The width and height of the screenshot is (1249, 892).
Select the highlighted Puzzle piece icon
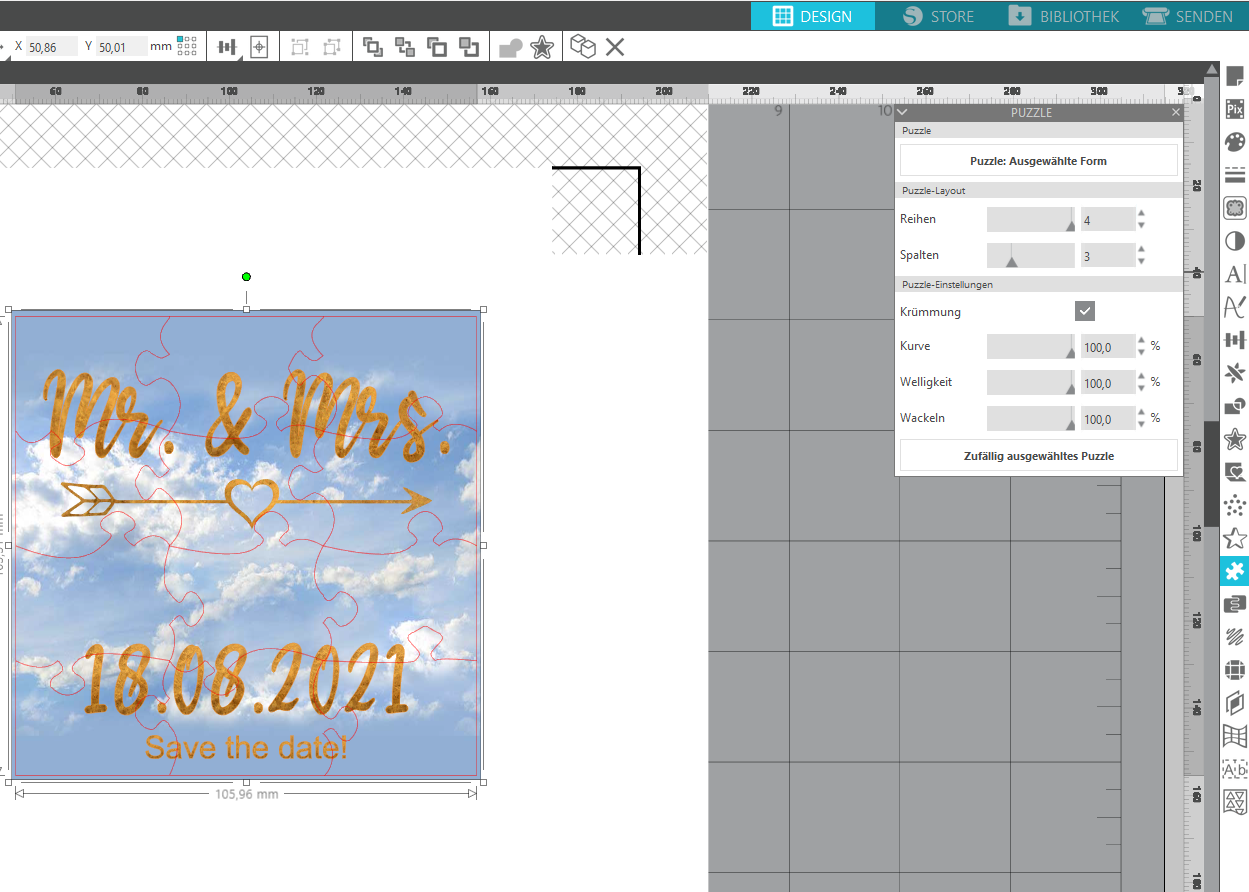pyautogui.click(x=1235, y=571)
